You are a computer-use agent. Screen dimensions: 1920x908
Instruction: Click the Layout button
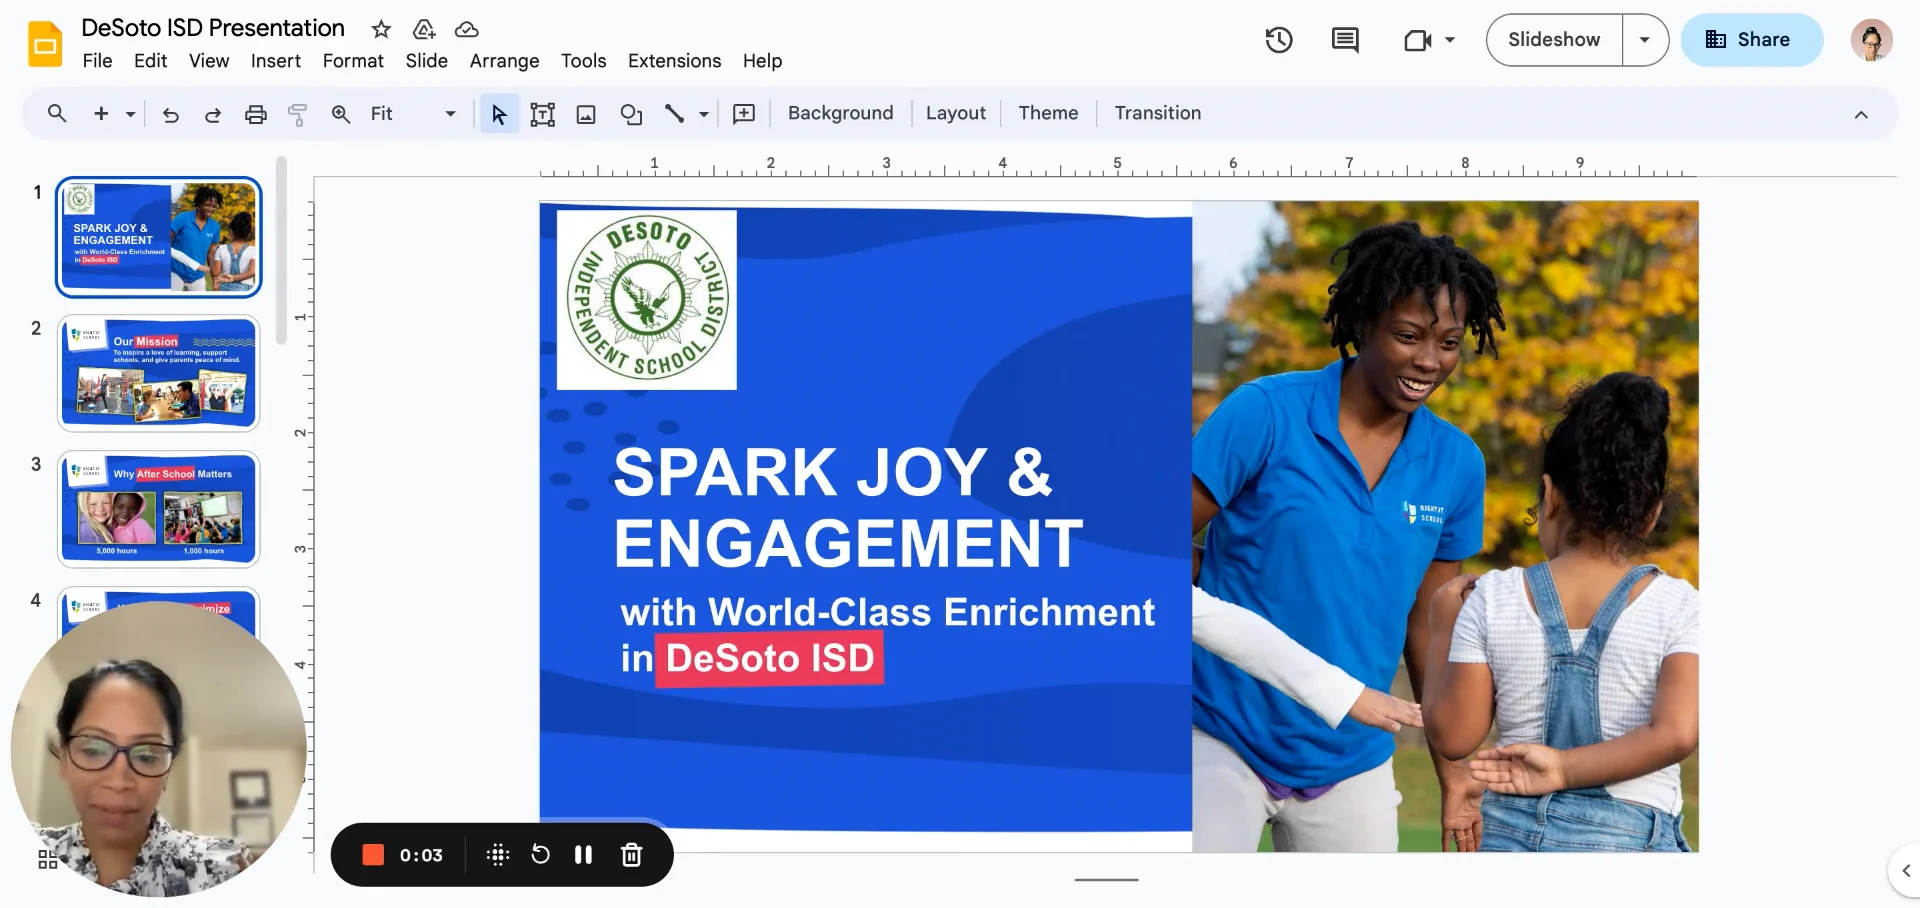click(956, 113)
